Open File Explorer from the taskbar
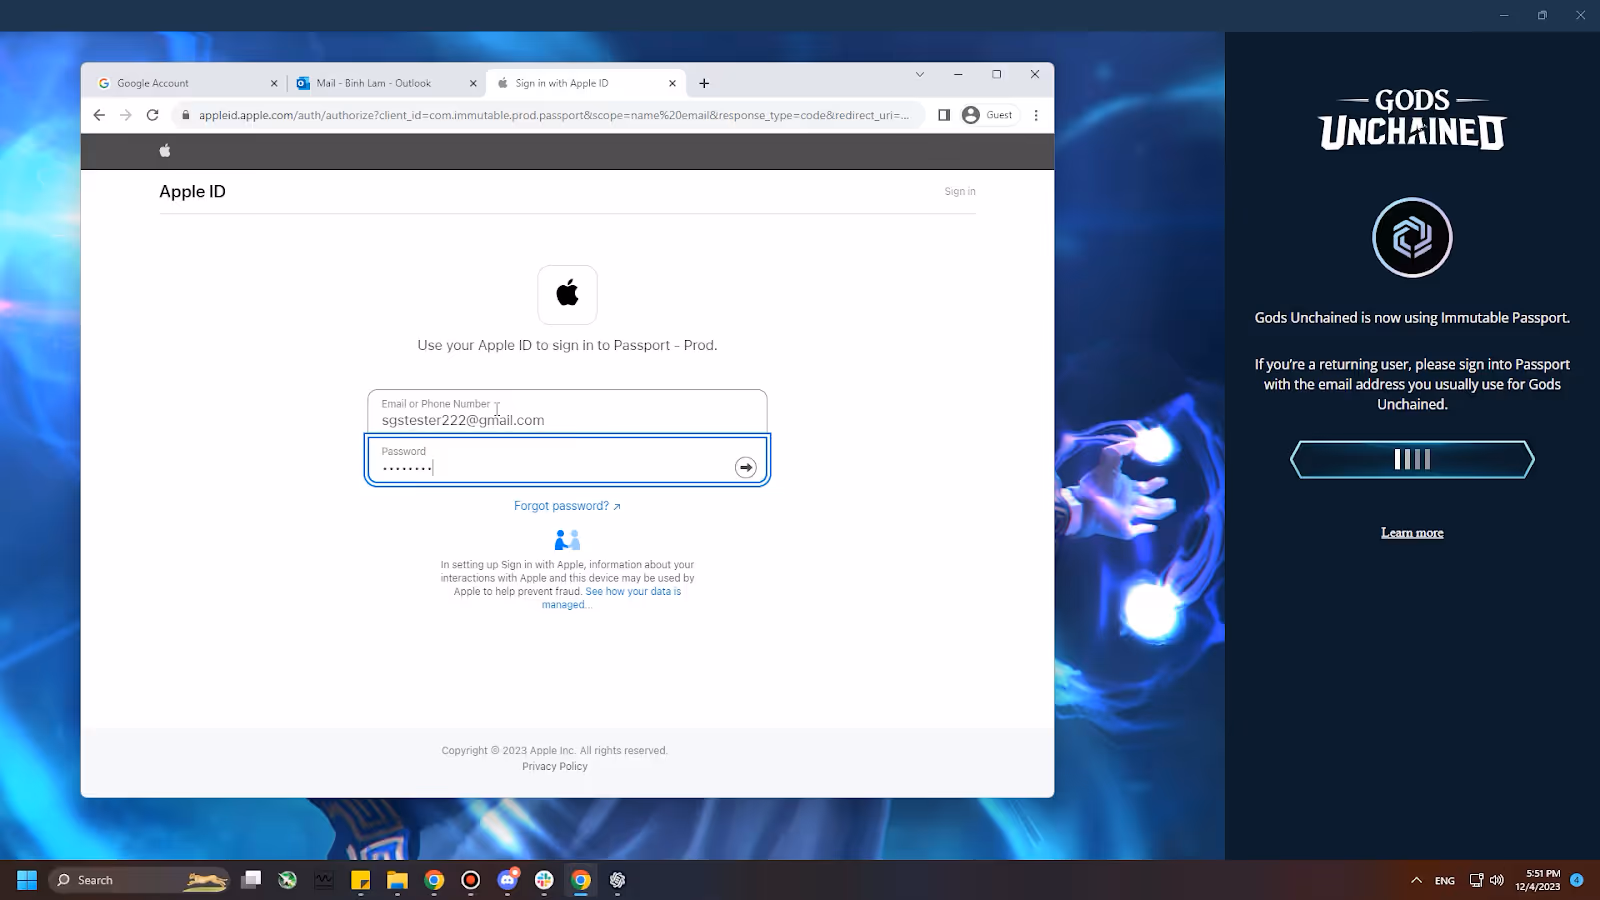 398,880
